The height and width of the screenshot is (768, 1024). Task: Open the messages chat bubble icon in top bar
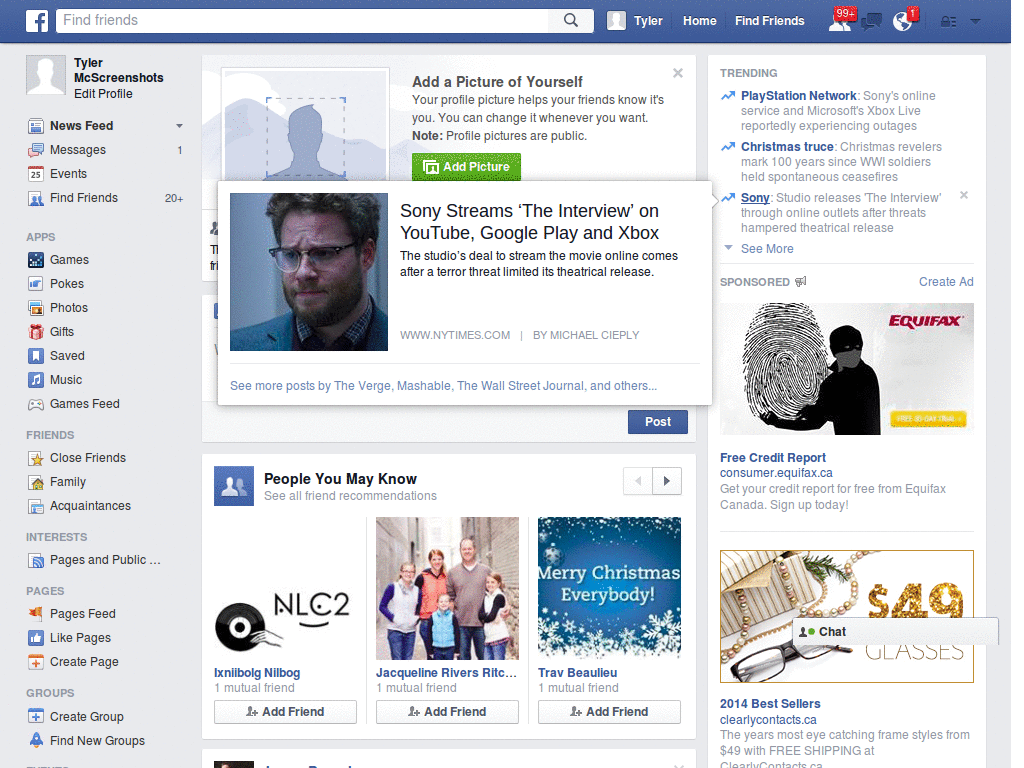[871, 22]
